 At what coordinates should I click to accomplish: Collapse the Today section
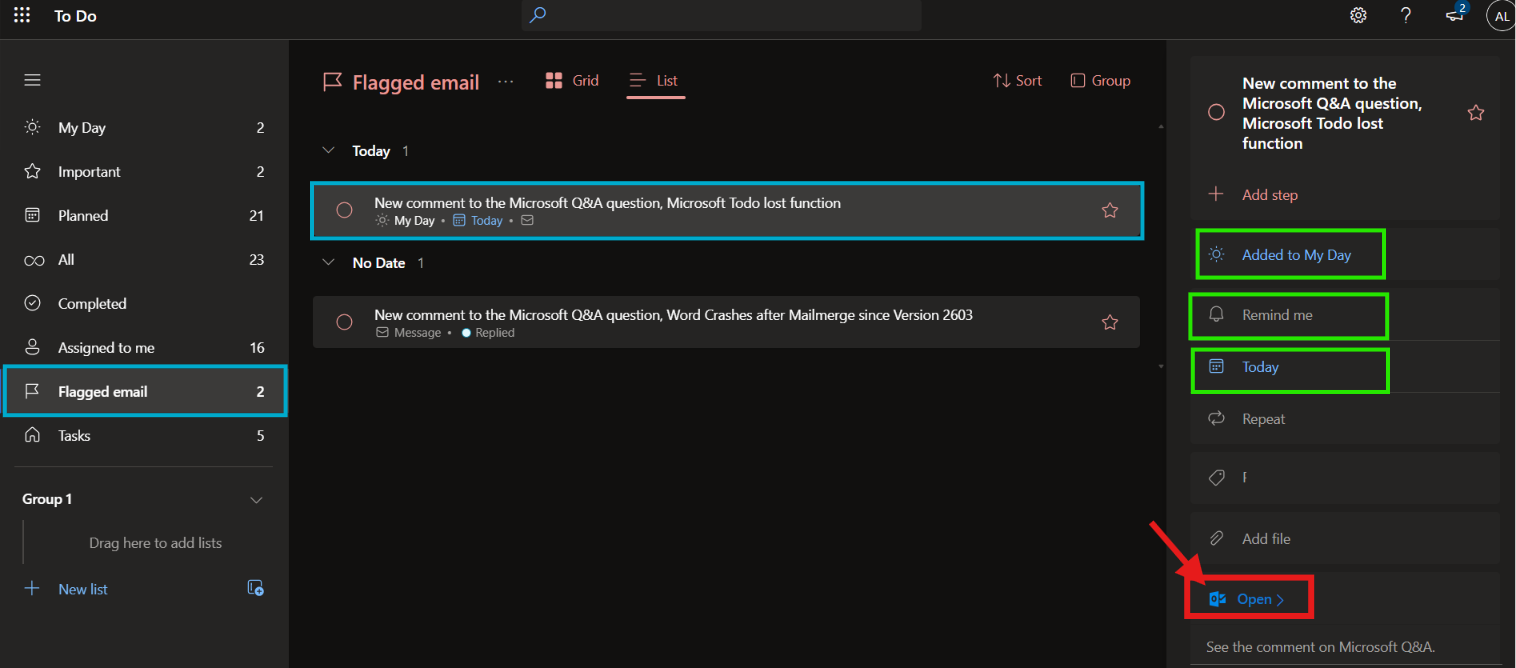[x=328, y=151]
